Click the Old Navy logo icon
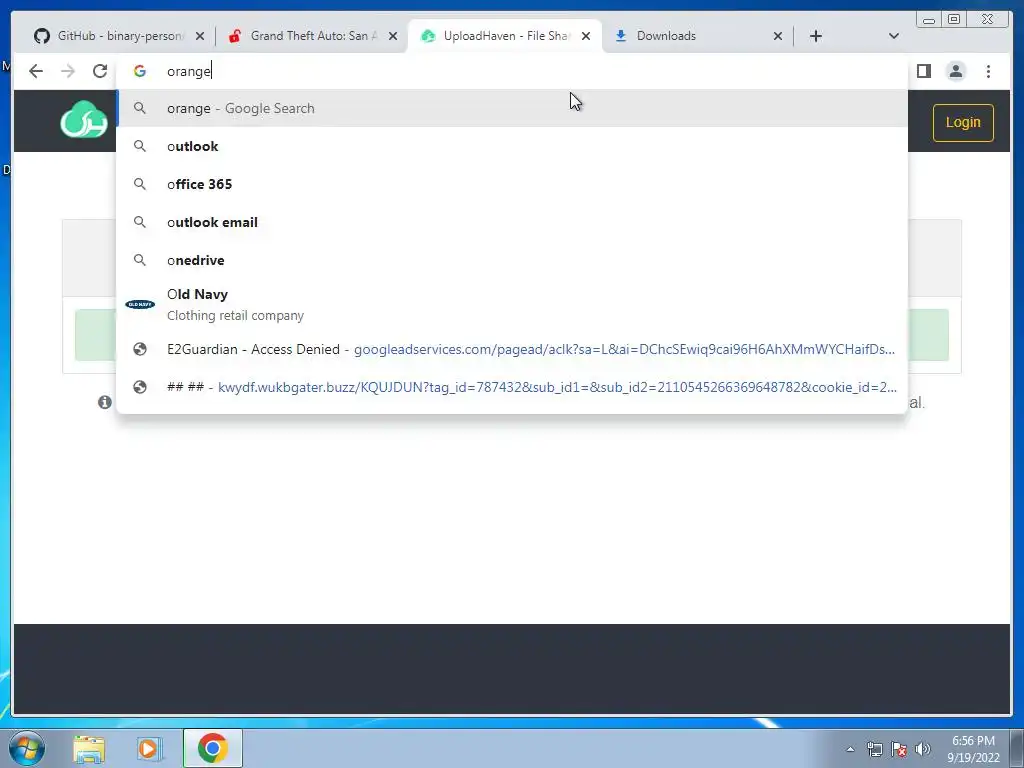This screenshot has width=1024, height=768. tap(140, 304)
